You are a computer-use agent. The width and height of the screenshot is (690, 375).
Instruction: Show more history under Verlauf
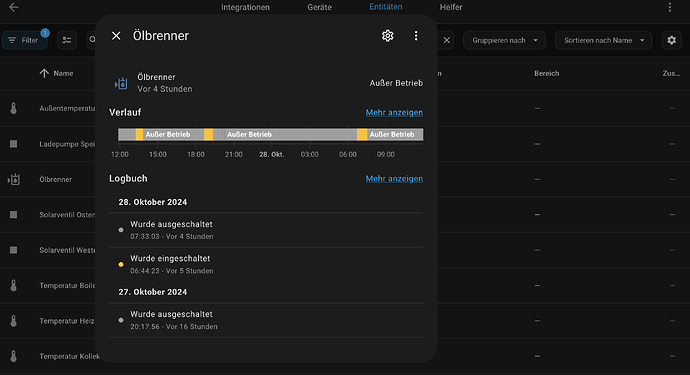point(394,113)
